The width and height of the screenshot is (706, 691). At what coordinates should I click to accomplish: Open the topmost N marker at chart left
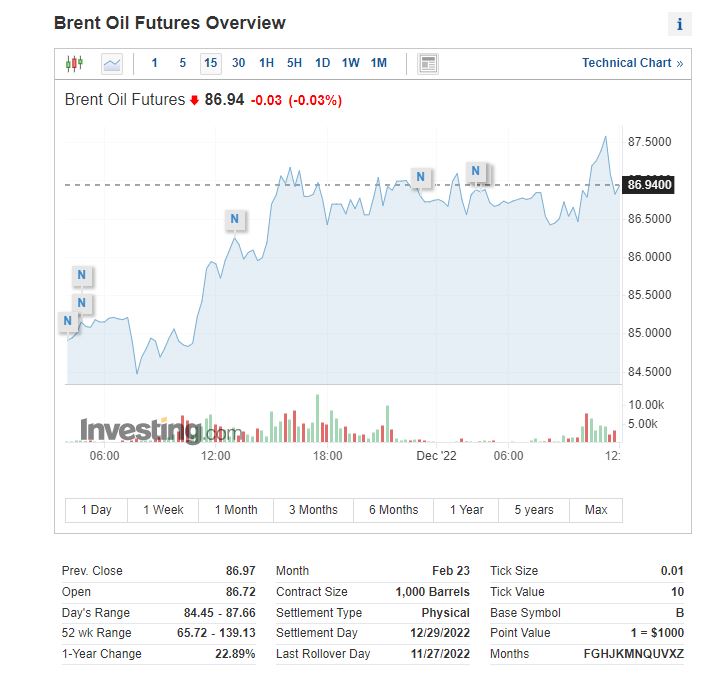click(81, 275)
